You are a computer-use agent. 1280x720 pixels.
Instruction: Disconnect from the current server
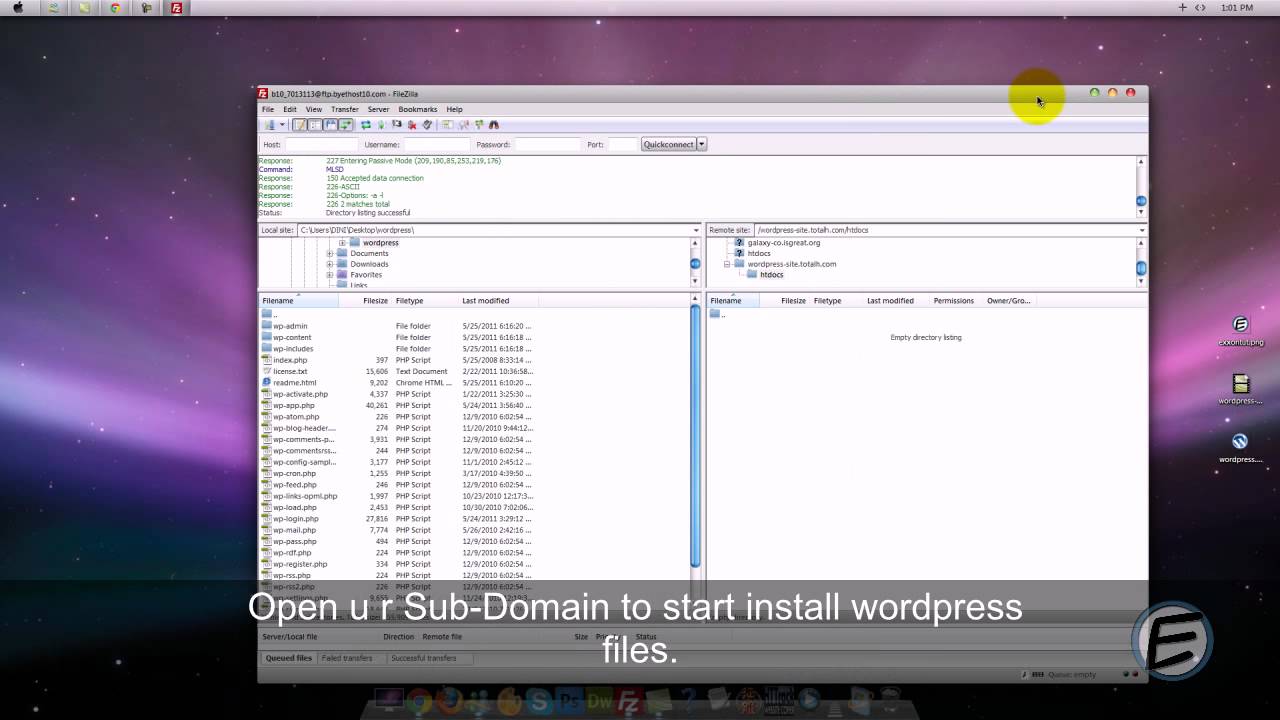click(412, 125)
